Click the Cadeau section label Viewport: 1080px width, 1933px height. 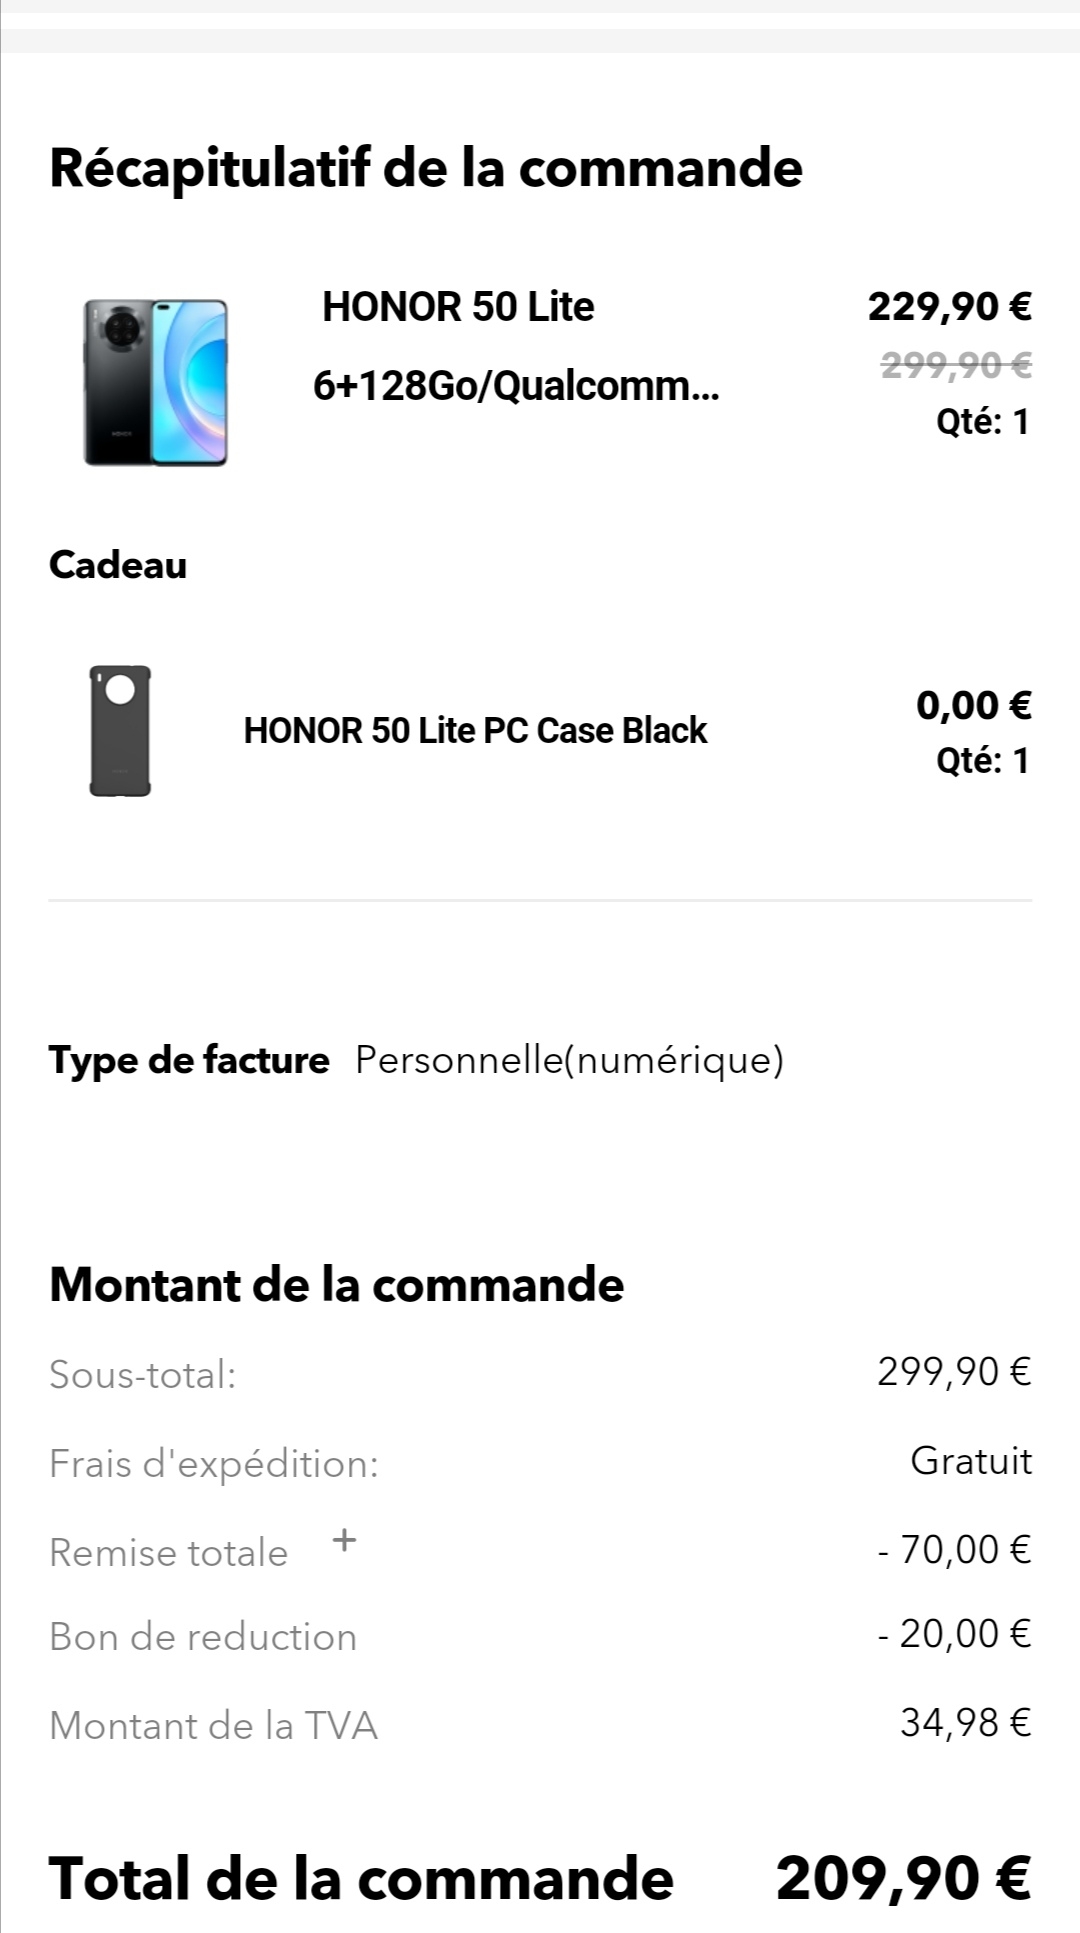pyautogui.click(x=118, y=565)
